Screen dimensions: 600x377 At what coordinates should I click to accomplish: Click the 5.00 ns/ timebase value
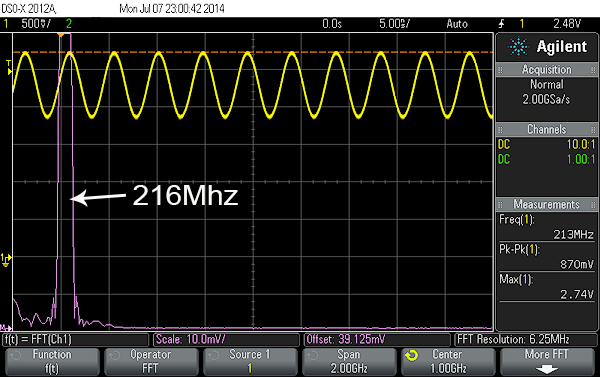pyautogui.click(x=395, y=24)
